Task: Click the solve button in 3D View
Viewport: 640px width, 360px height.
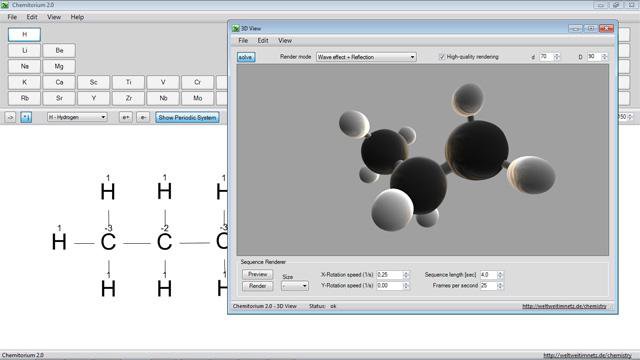Action: [x=246, y=57]
